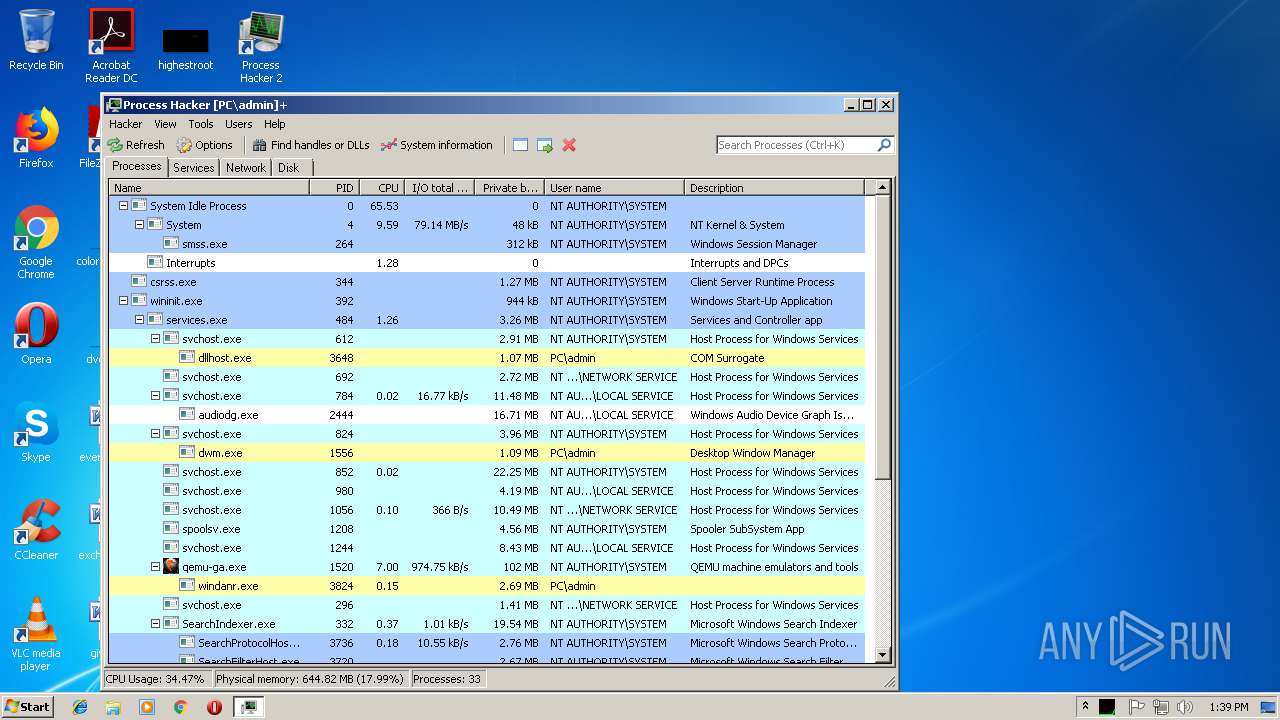The image size is (1280, 720).
Task: Collapse the System process node
Action: [x=139, y=225]
